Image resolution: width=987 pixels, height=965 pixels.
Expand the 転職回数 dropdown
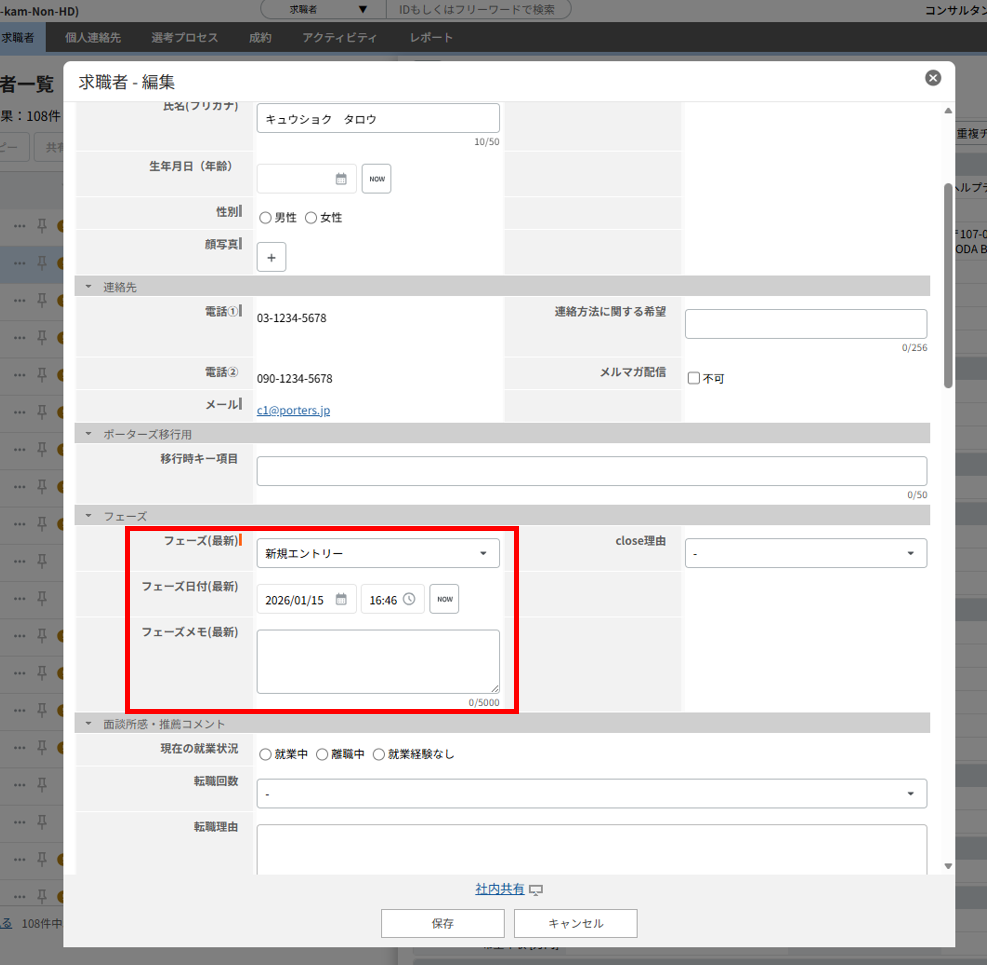[591, 794]
